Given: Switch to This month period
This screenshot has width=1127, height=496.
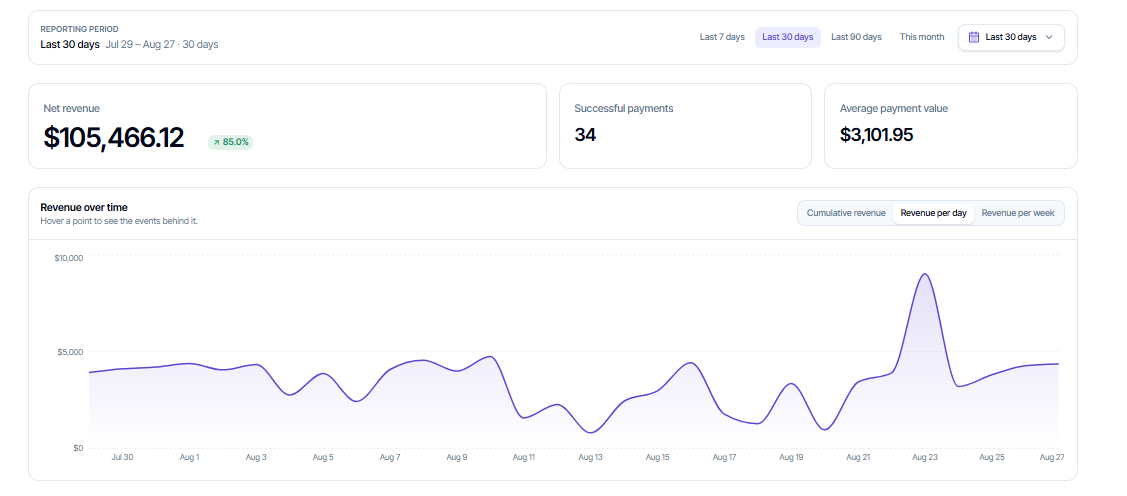Looking at the screenshot, I should 921,37.
